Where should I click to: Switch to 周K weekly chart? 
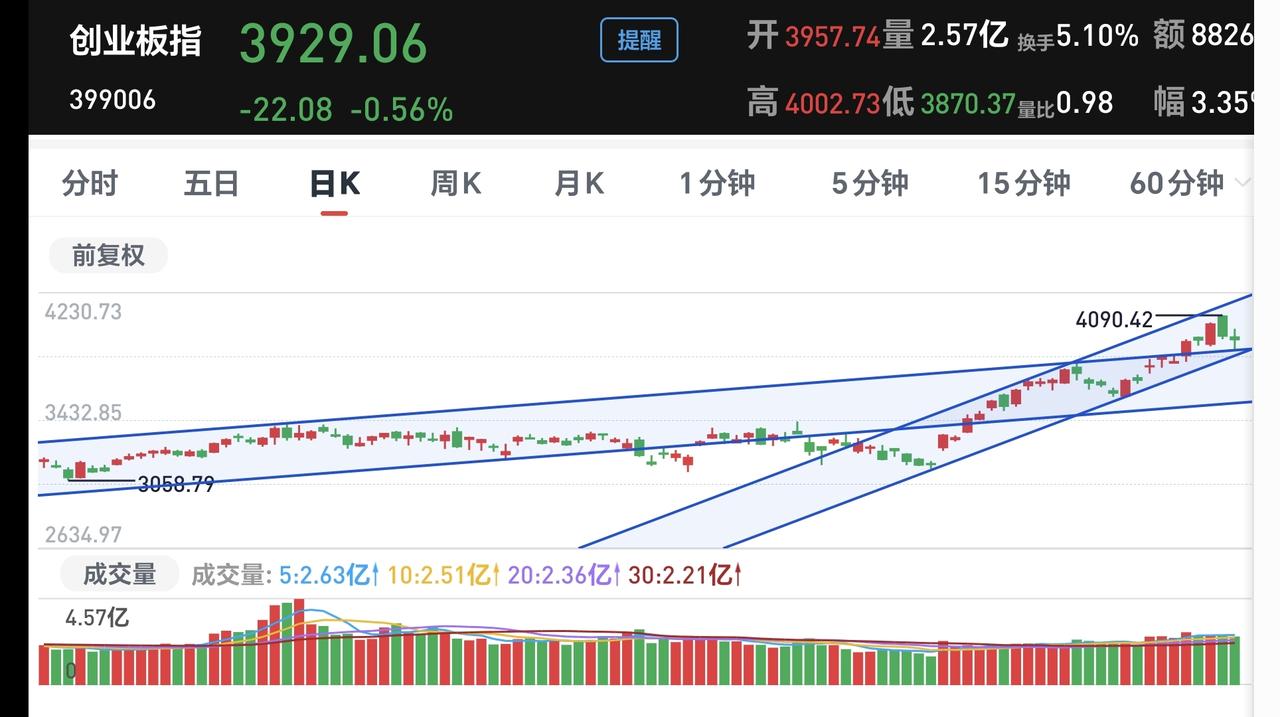click(456, 183)
